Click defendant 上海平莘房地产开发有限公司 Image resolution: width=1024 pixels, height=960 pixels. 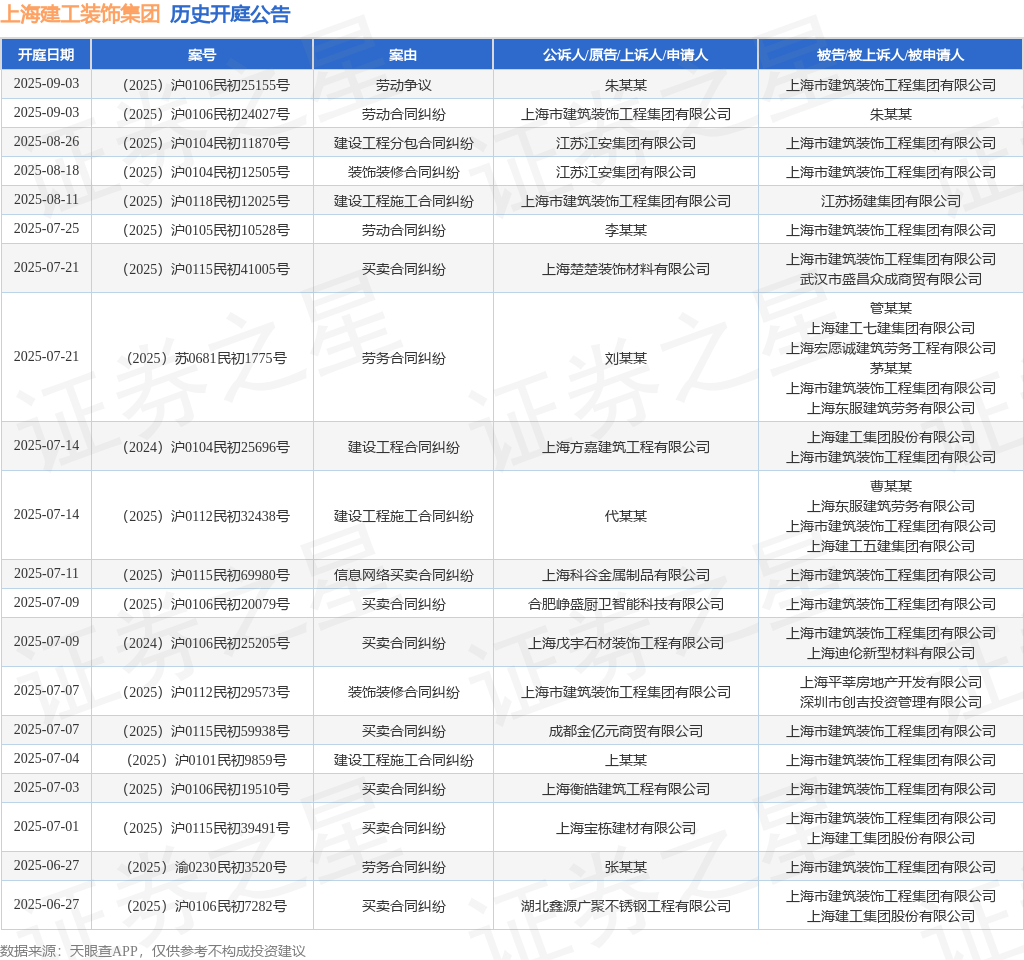point(891,682)
